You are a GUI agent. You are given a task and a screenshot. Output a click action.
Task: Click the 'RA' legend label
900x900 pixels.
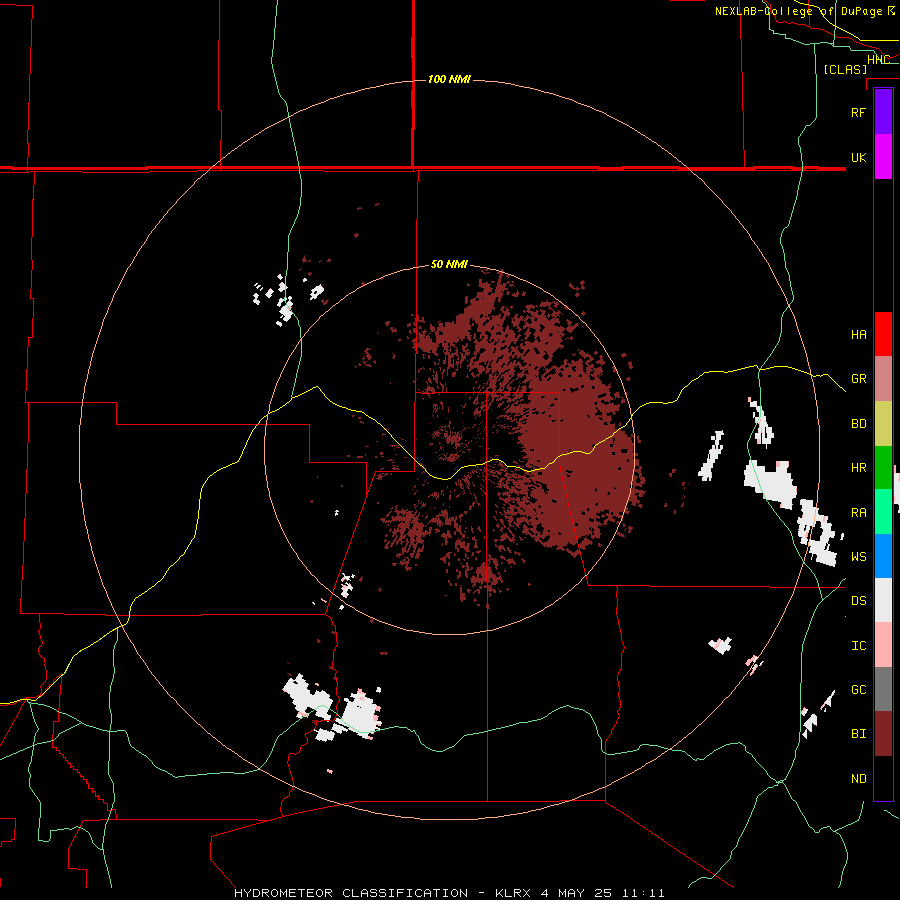[858, 512]
